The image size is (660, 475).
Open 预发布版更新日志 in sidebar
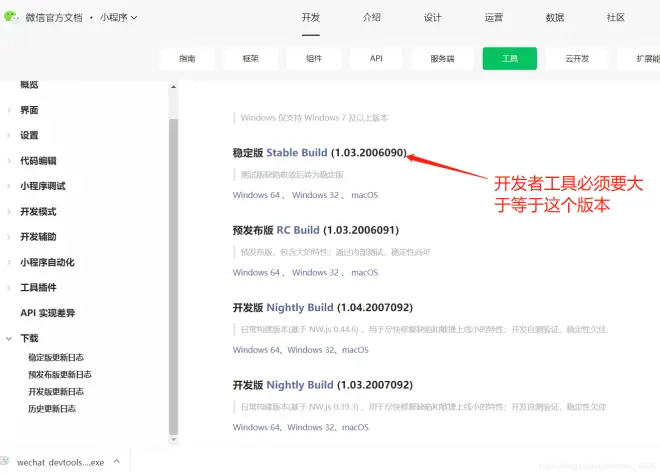point(60,374)
